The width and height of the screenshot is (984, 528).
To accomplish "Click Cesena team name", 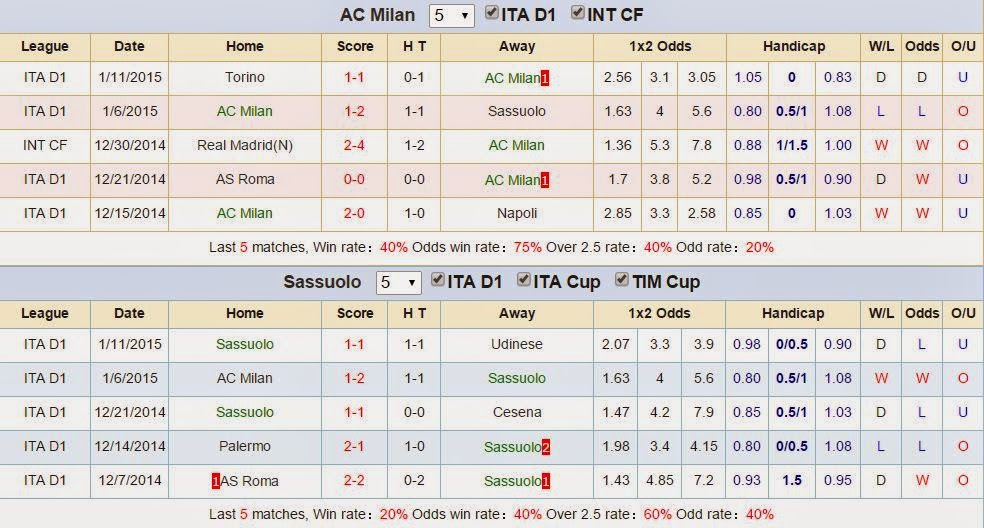I will [516, 412].
